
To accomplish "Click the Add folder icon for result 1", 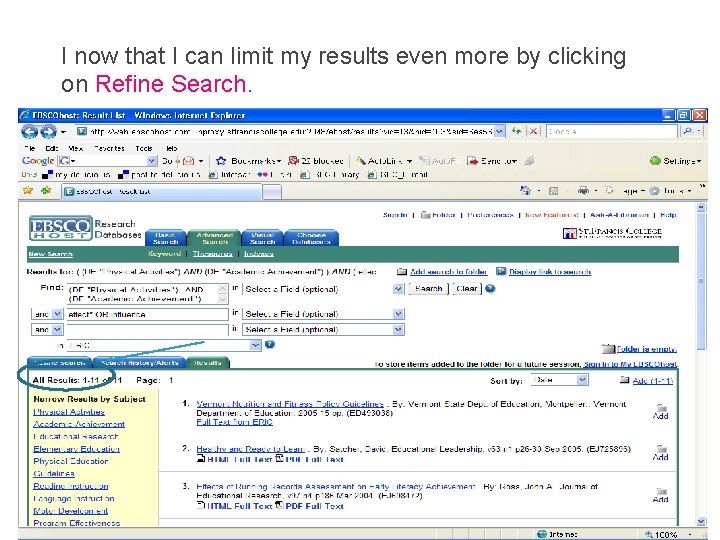I will pos(661,407).
